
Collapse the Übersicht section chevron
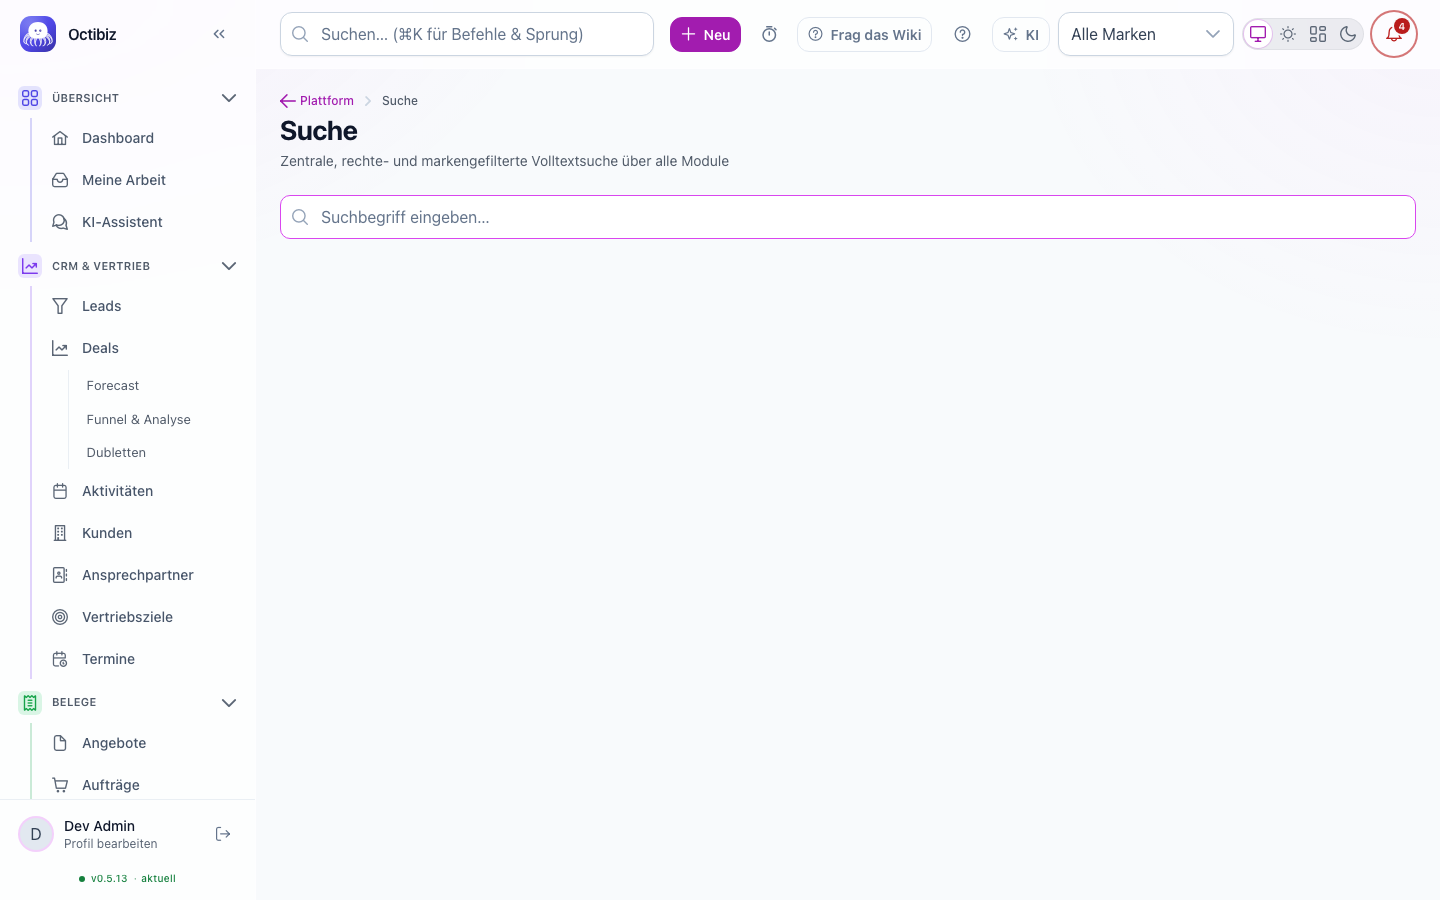(229, 98)
